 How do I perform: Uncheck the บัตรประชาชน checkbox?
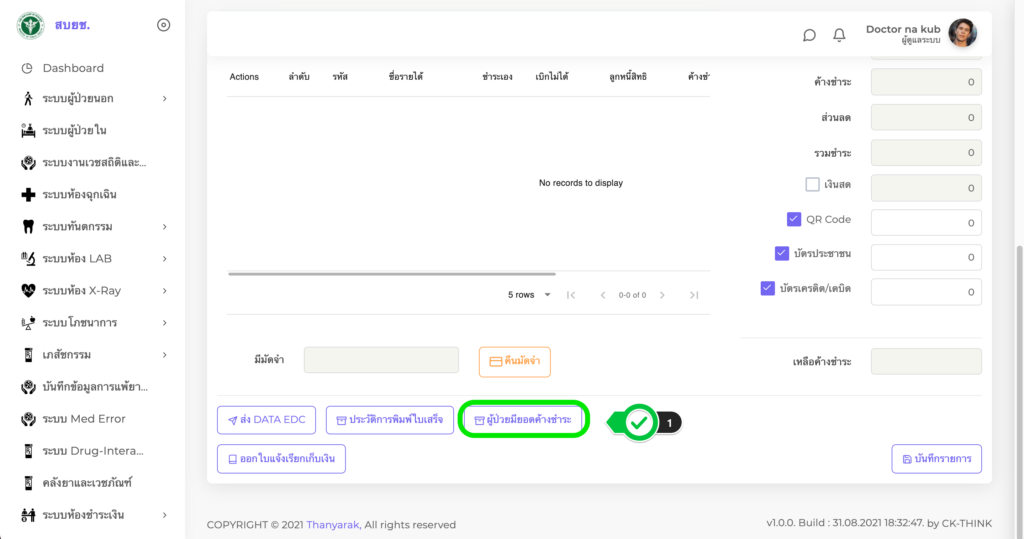(782, 254)
